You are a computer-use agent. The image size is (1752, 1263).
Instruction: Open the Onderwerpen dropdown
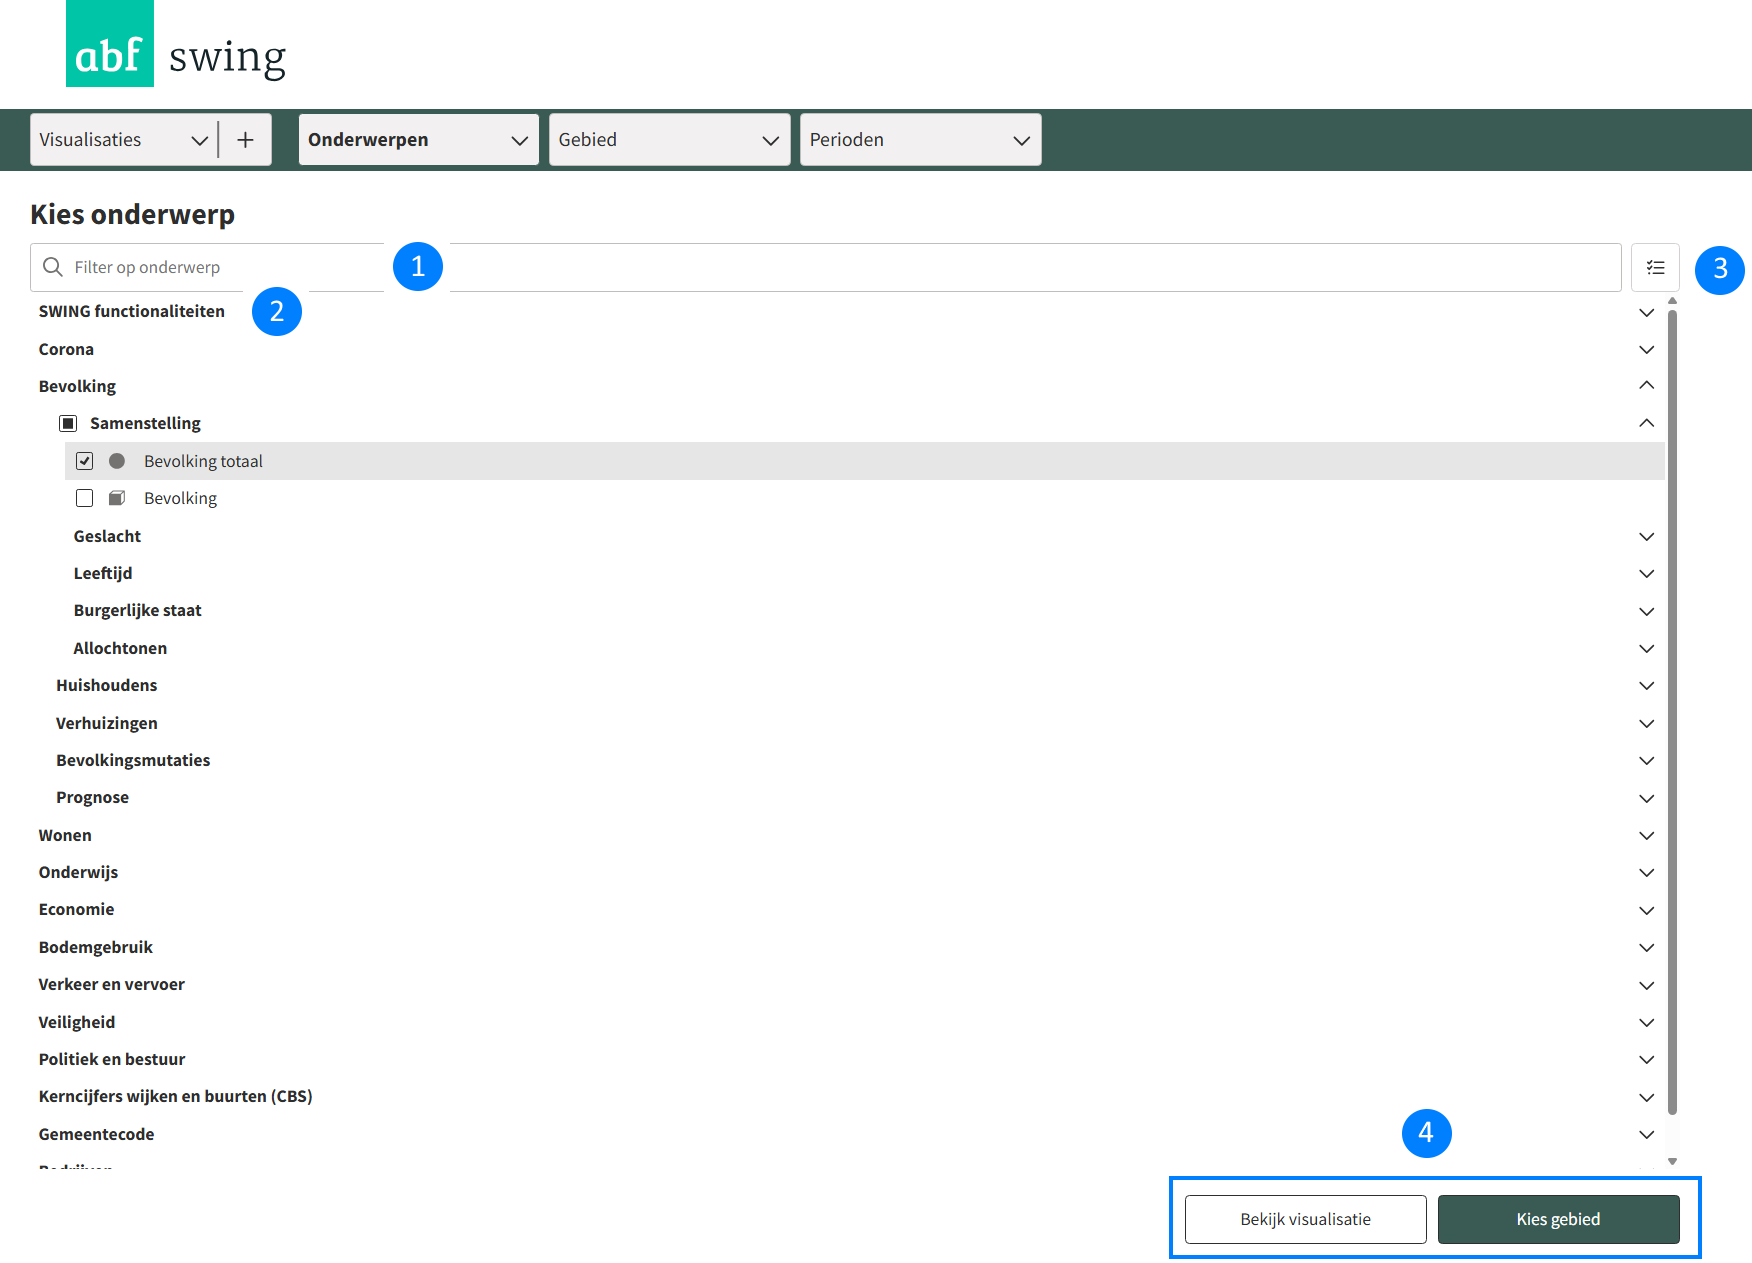coord(418,140)
